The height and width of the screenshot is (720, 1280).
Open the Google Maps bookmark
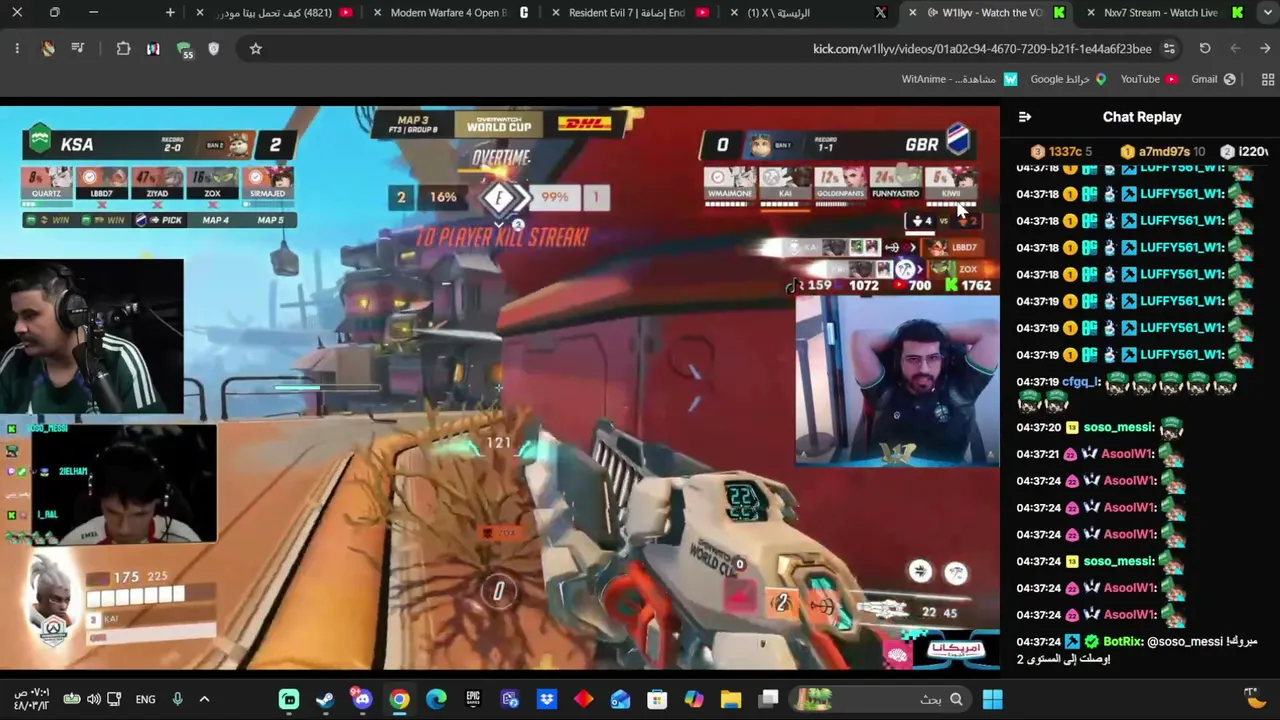point(1068,79)
